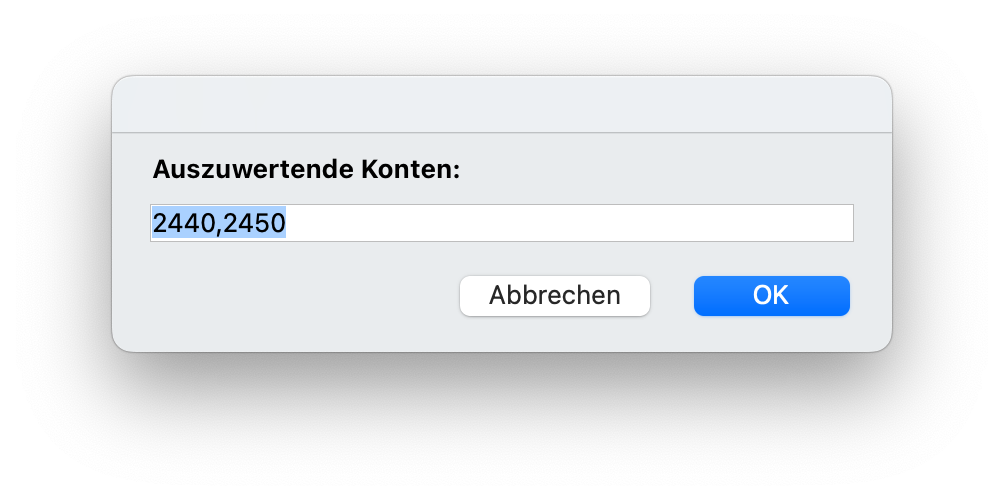Click the account numbers input field

tap(501, 223)
